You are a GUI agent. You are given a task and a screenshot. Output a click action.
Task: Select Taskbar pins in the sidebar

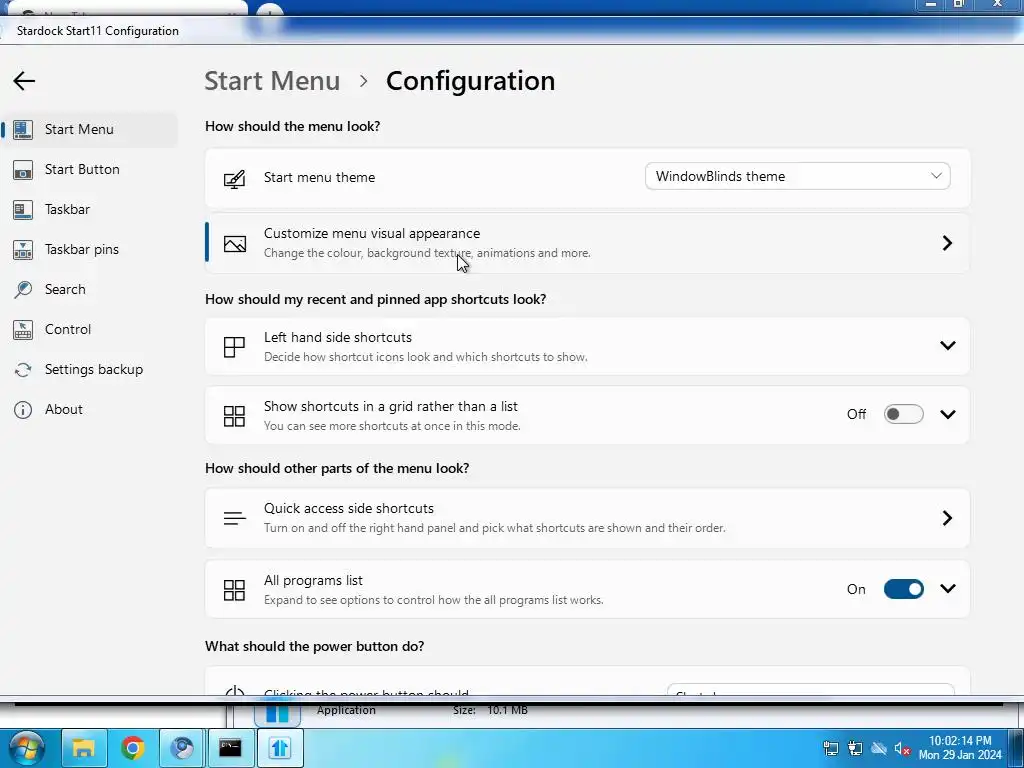90,249
